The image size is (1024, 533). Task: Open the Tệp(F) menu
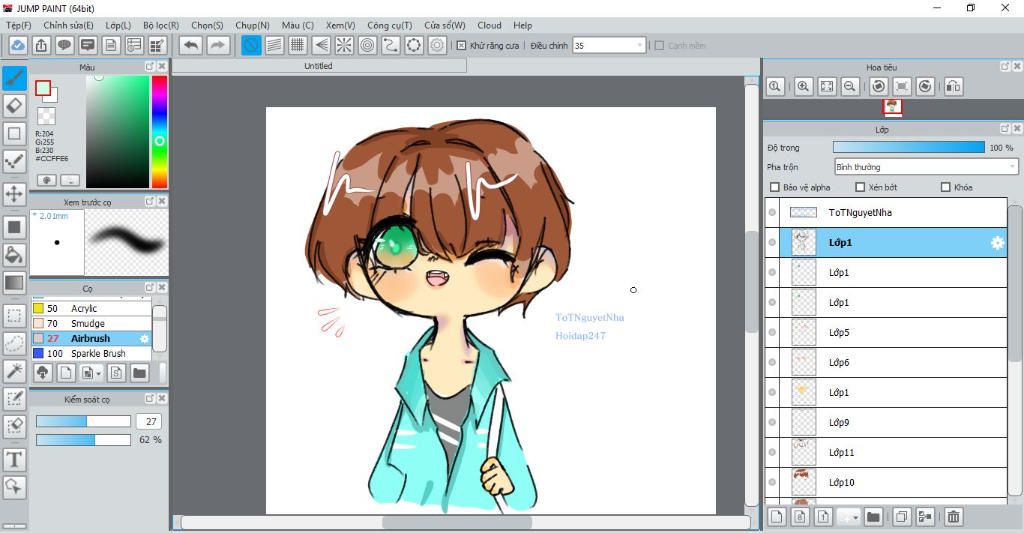[18, 25]
